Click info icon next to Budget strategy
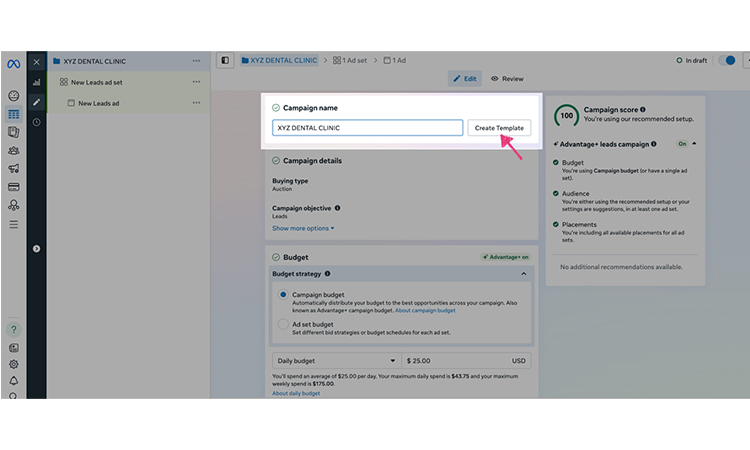 [x=328, y=274]
